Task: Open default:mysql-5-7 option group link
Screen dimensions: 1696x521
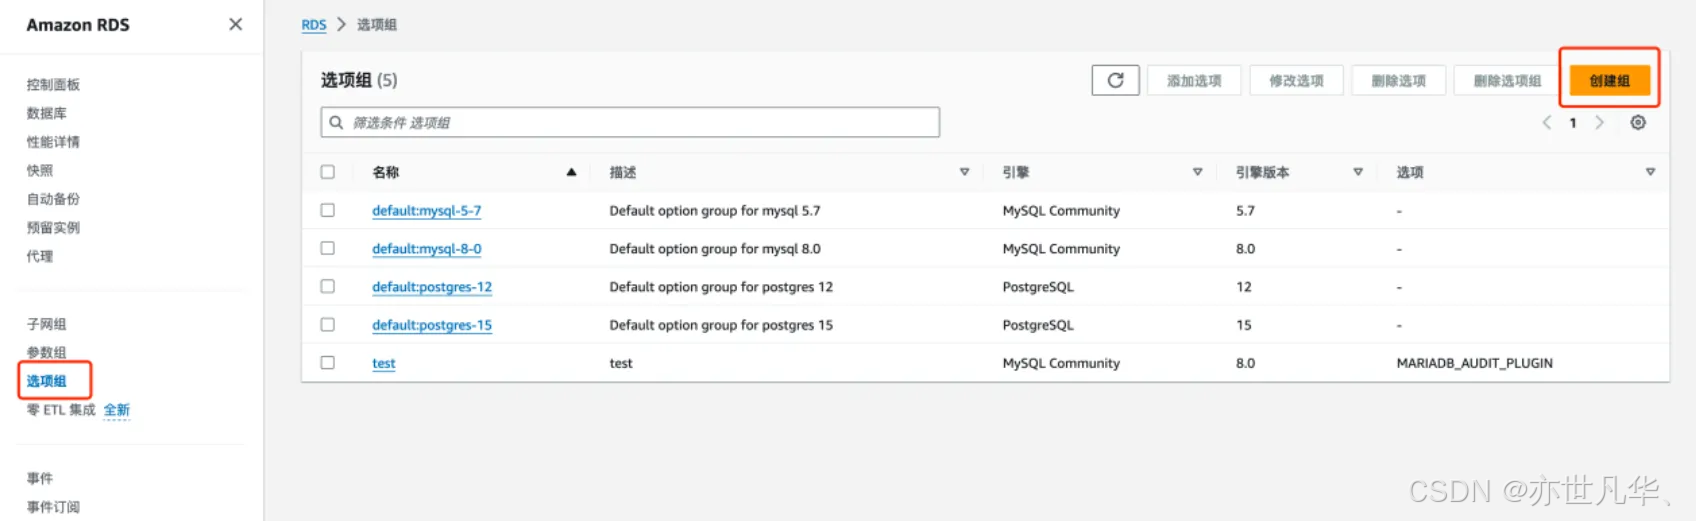Action: coord(426,210)
